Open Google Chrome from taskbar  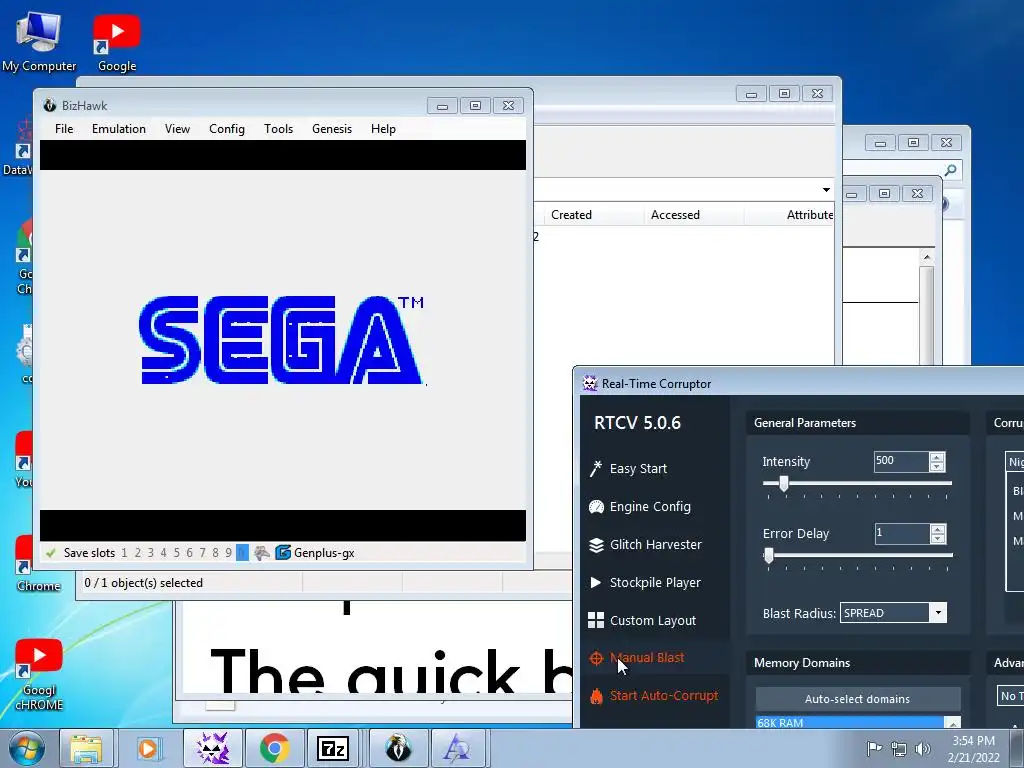point(274,748)
